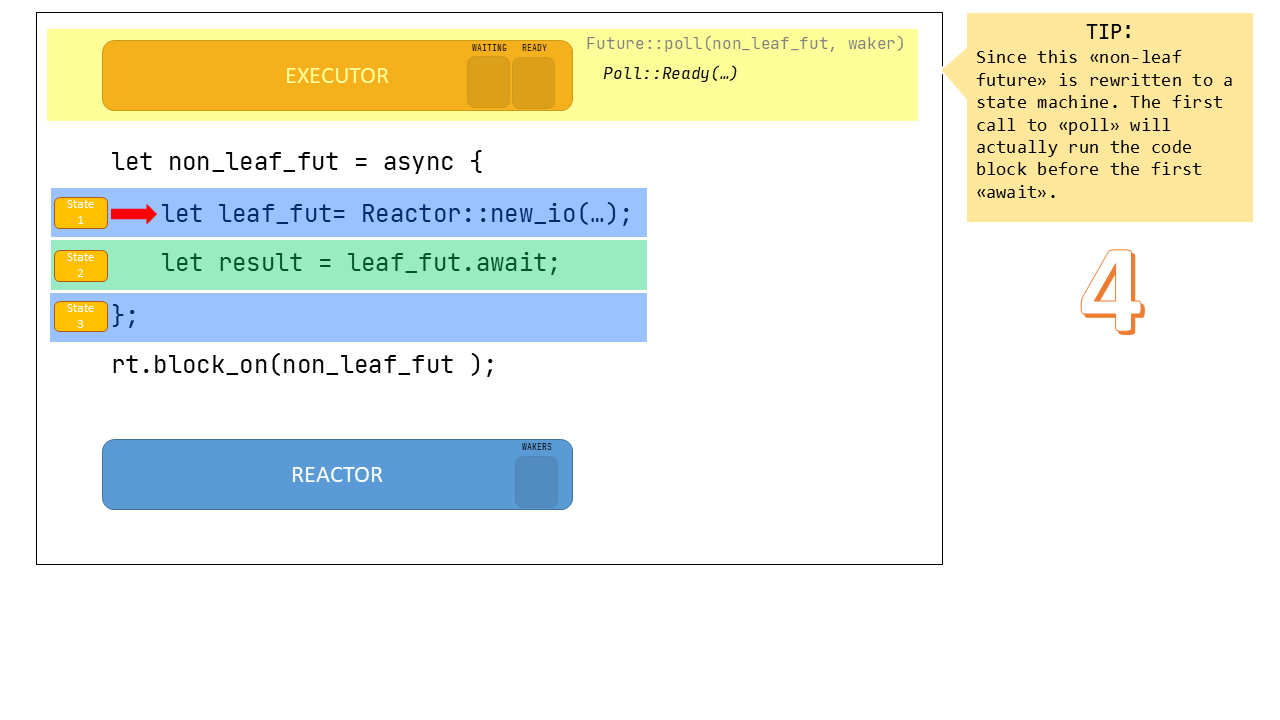This screenshot has width=1280, height=720.
Task: Click the tip callout's pointer triangle
Action: click(955, 71)
